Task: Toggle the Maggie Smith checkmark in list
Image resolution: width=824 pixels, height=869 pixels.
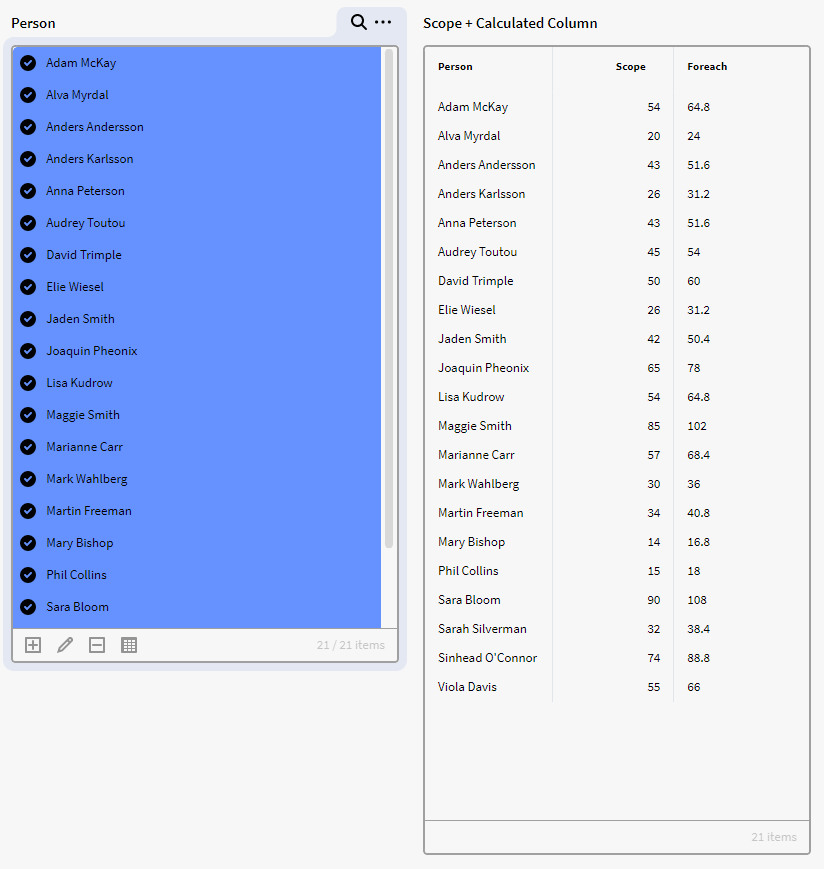Action: (x=28, y=415)
